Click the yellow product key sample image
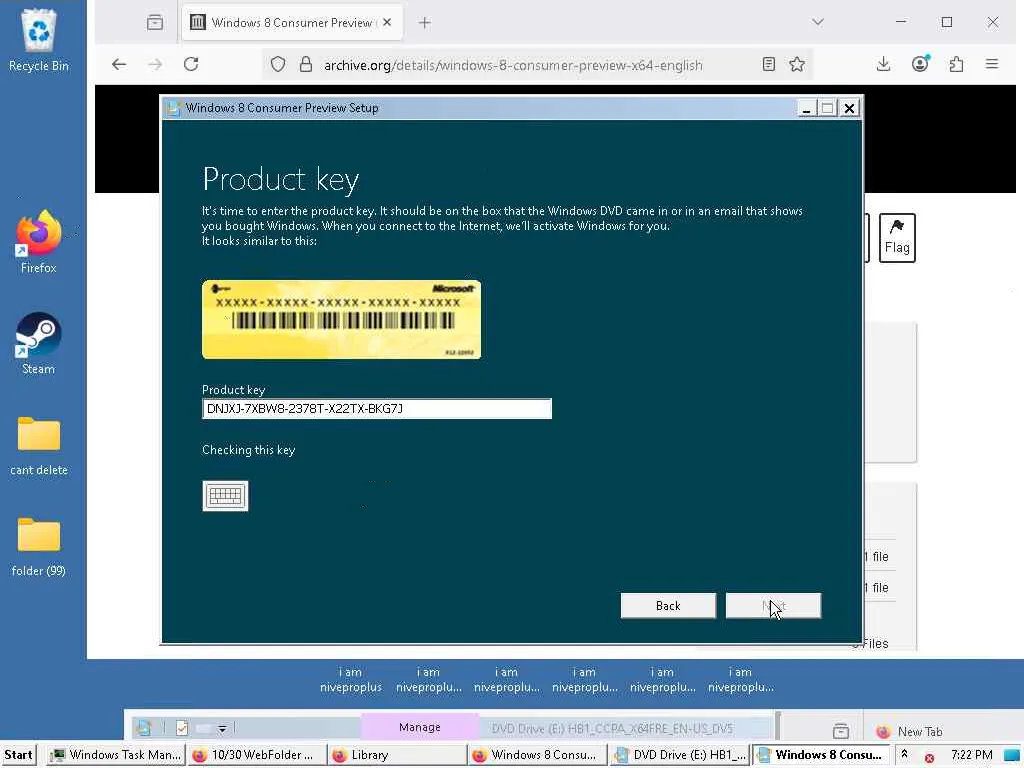This screenshot has height=768, width=1024. point(342,319)
